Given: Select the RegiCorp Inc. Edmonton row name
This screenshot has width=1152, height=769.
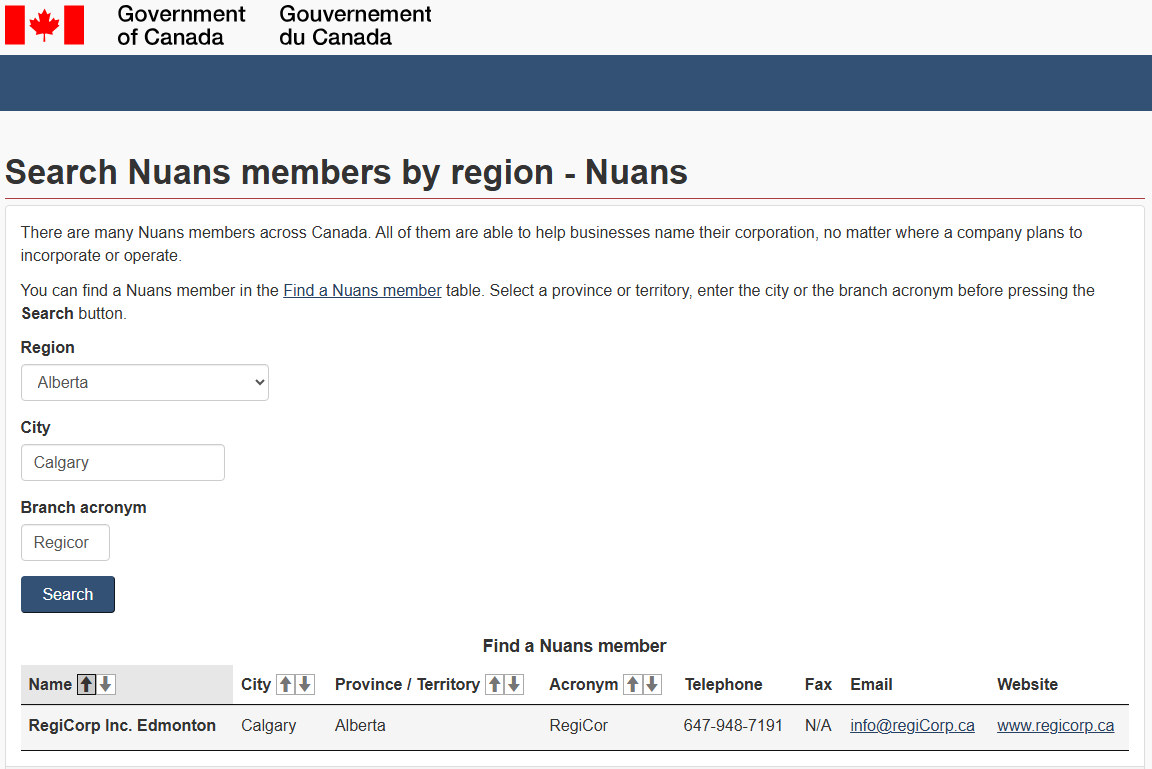Looking at the screenshot, I should coord(122,725).
